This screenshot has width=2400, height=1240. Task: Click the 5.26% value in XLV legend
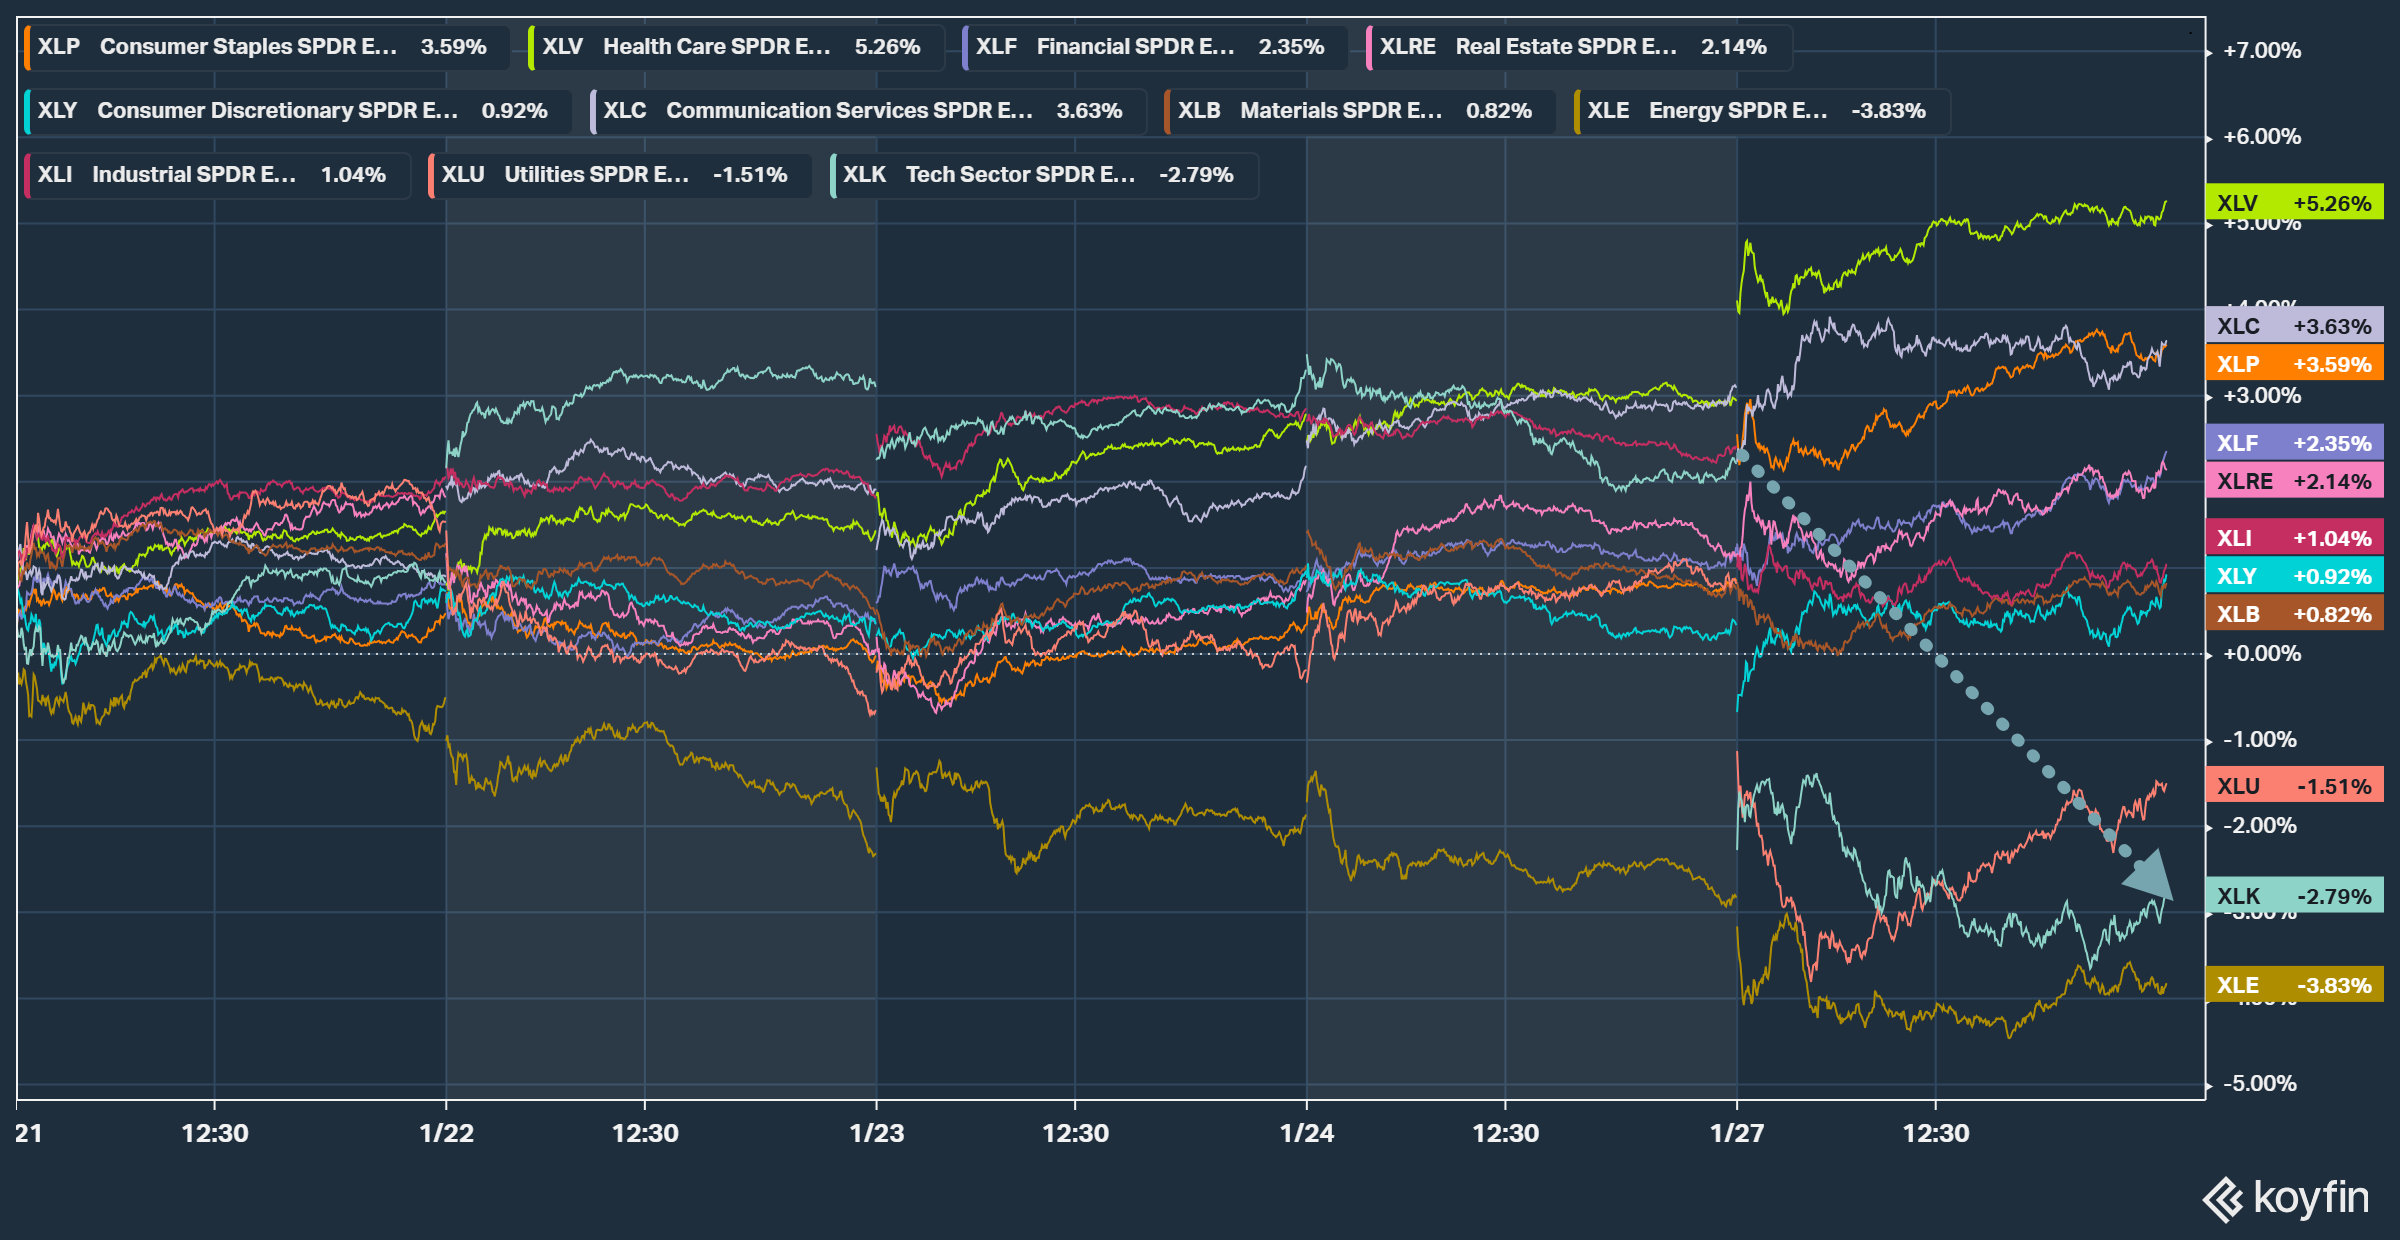[x=888, y=47]
